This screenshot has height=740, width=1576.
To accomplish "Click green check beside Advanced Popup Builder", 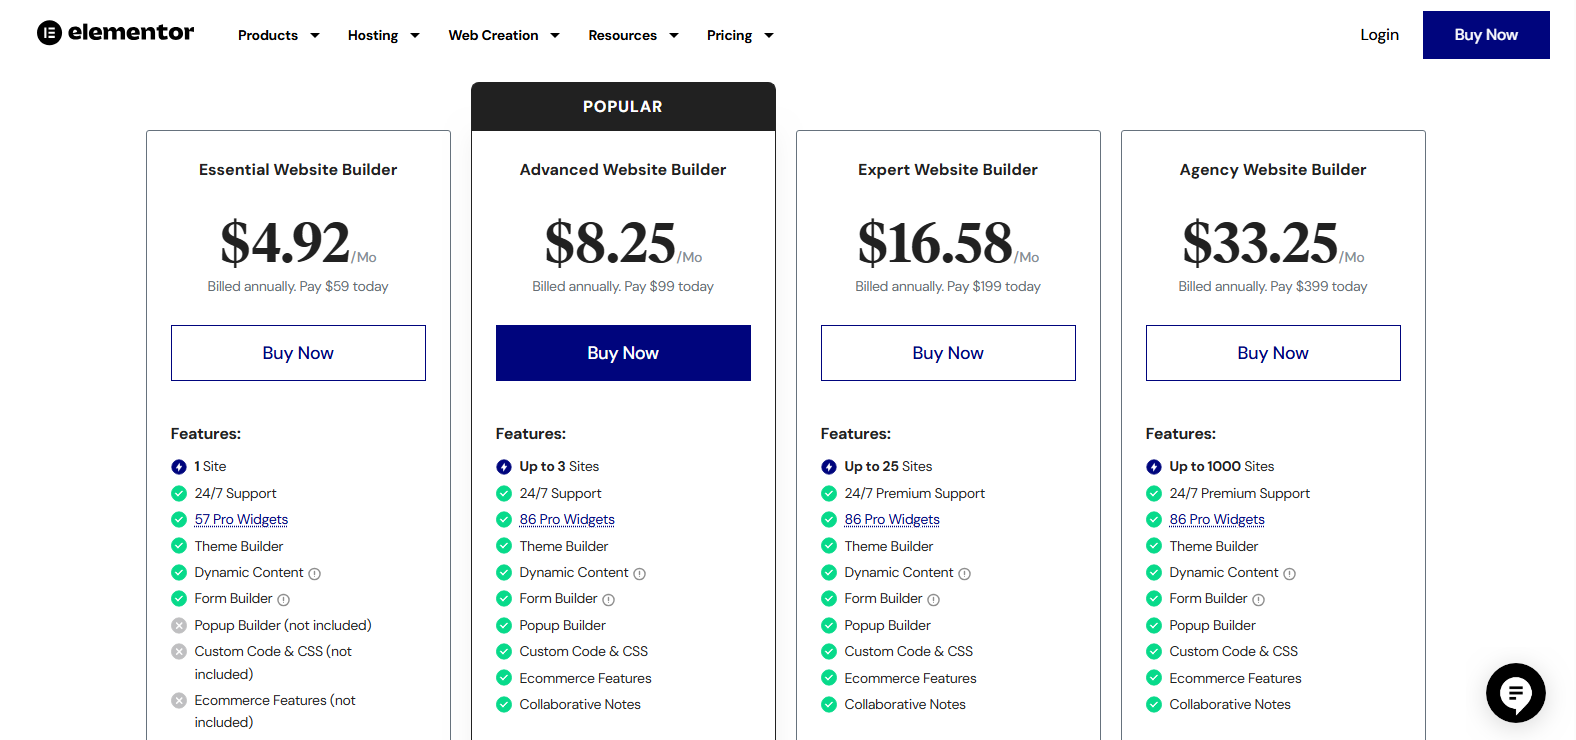I will 504,626.
